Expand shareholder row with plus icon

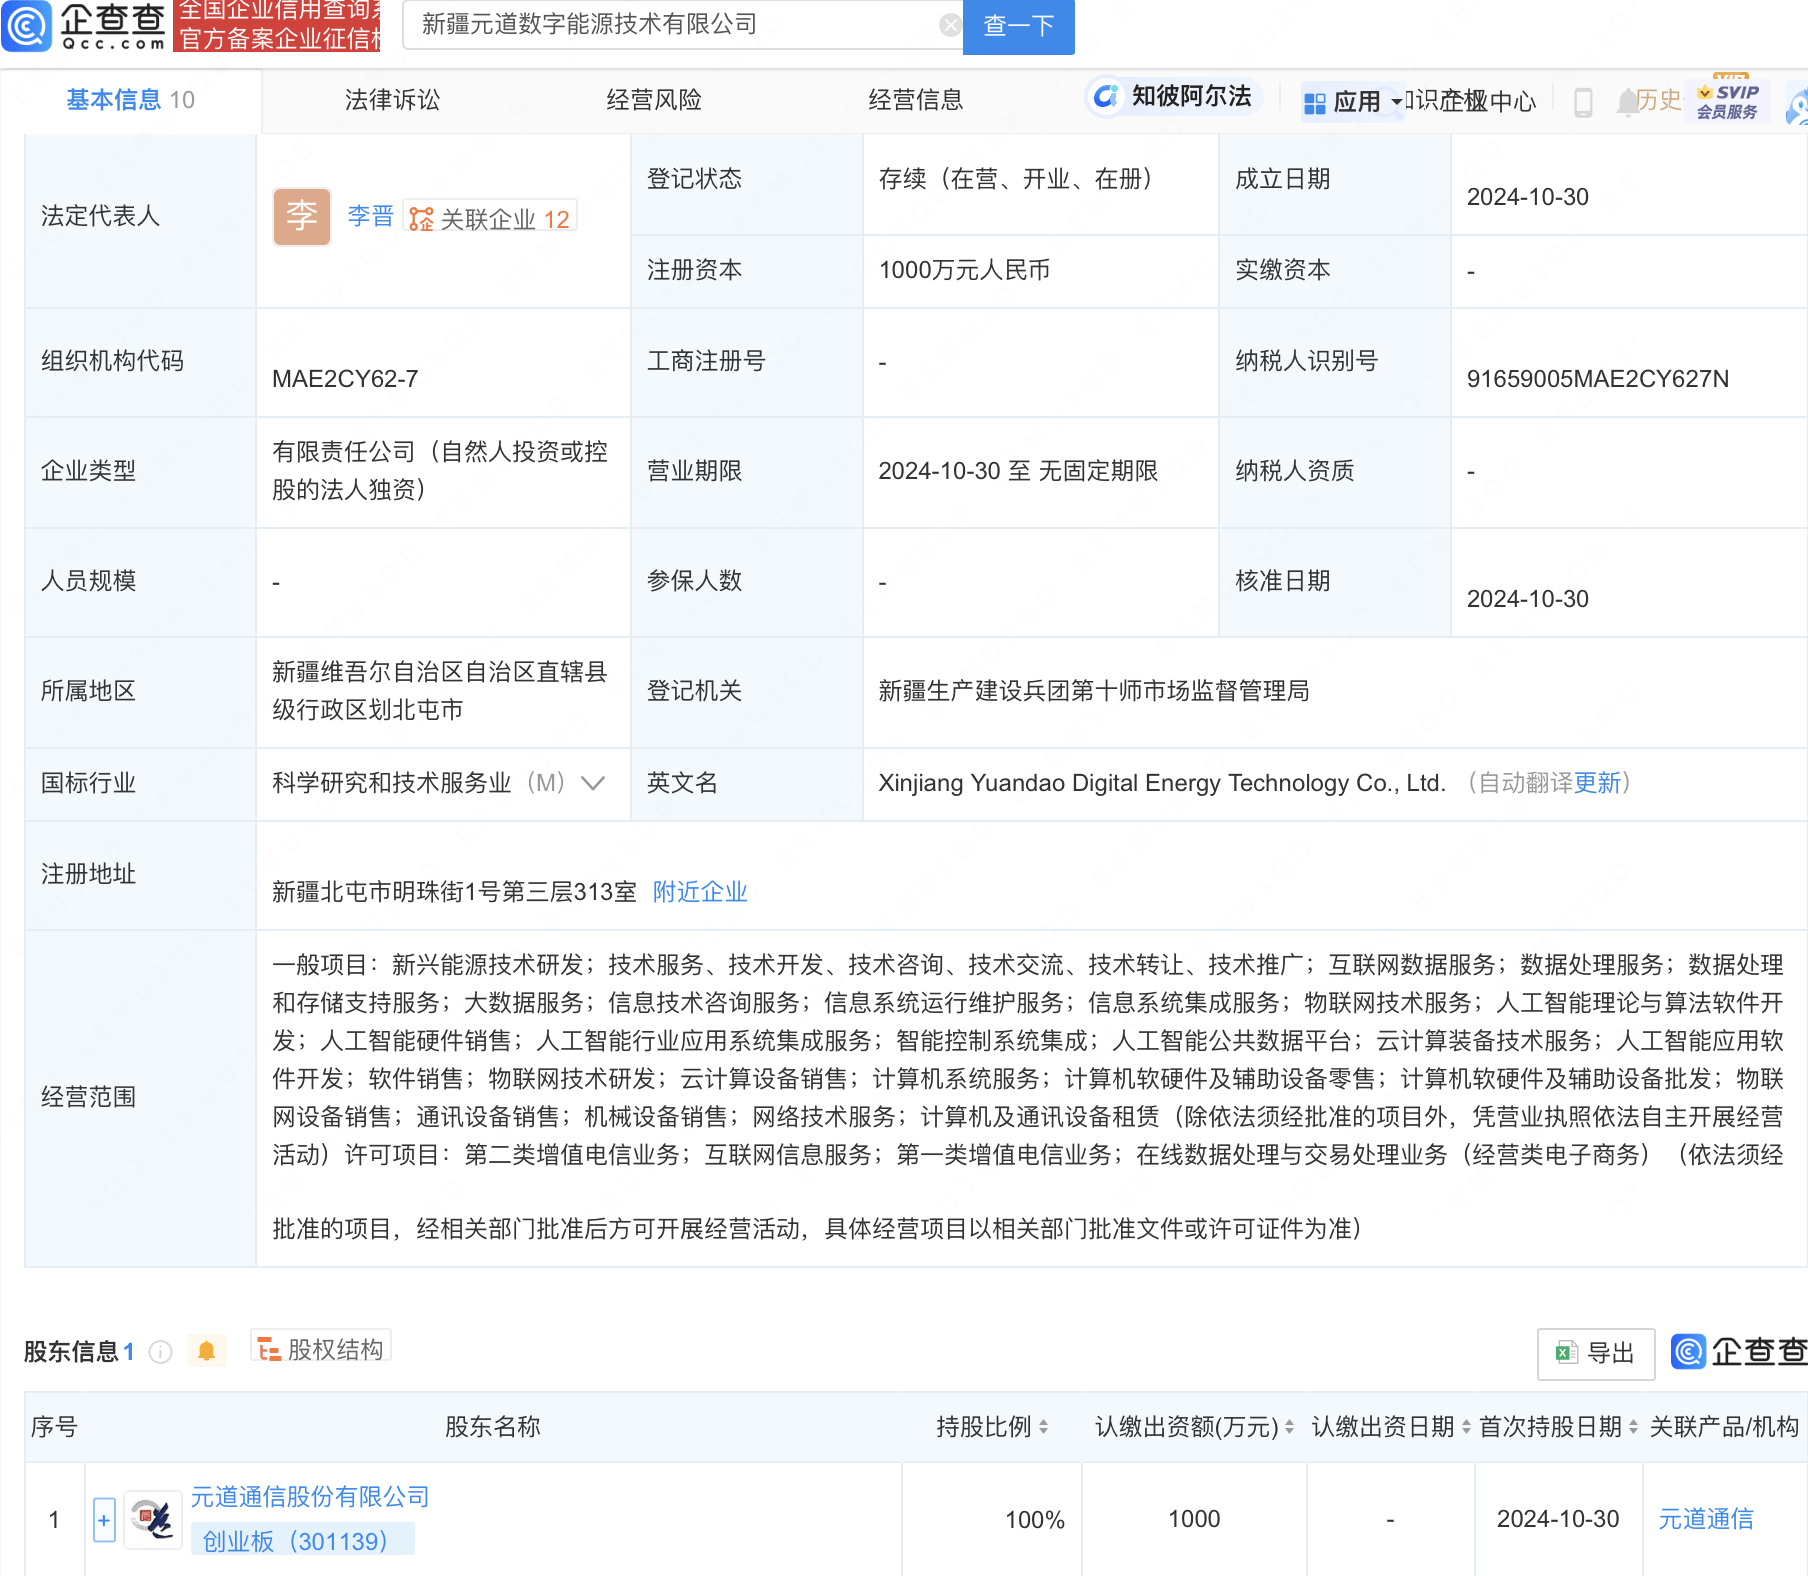click(x=104, y=1520)
